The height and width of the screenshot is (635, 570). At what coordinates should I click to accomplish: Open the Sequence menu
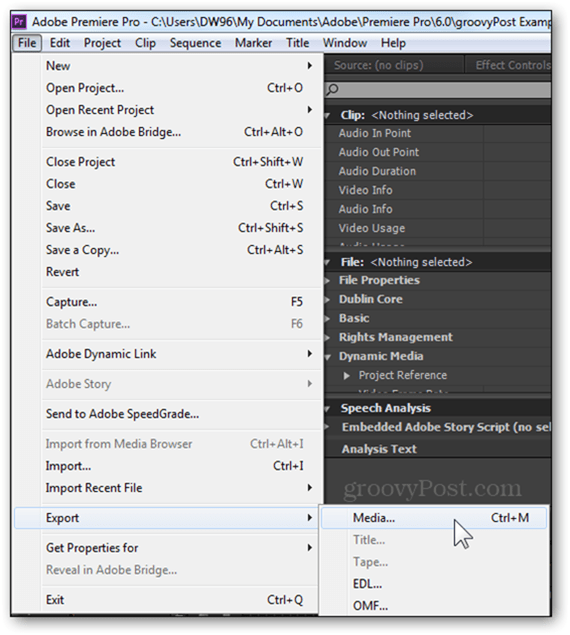[x=195, y=43]
